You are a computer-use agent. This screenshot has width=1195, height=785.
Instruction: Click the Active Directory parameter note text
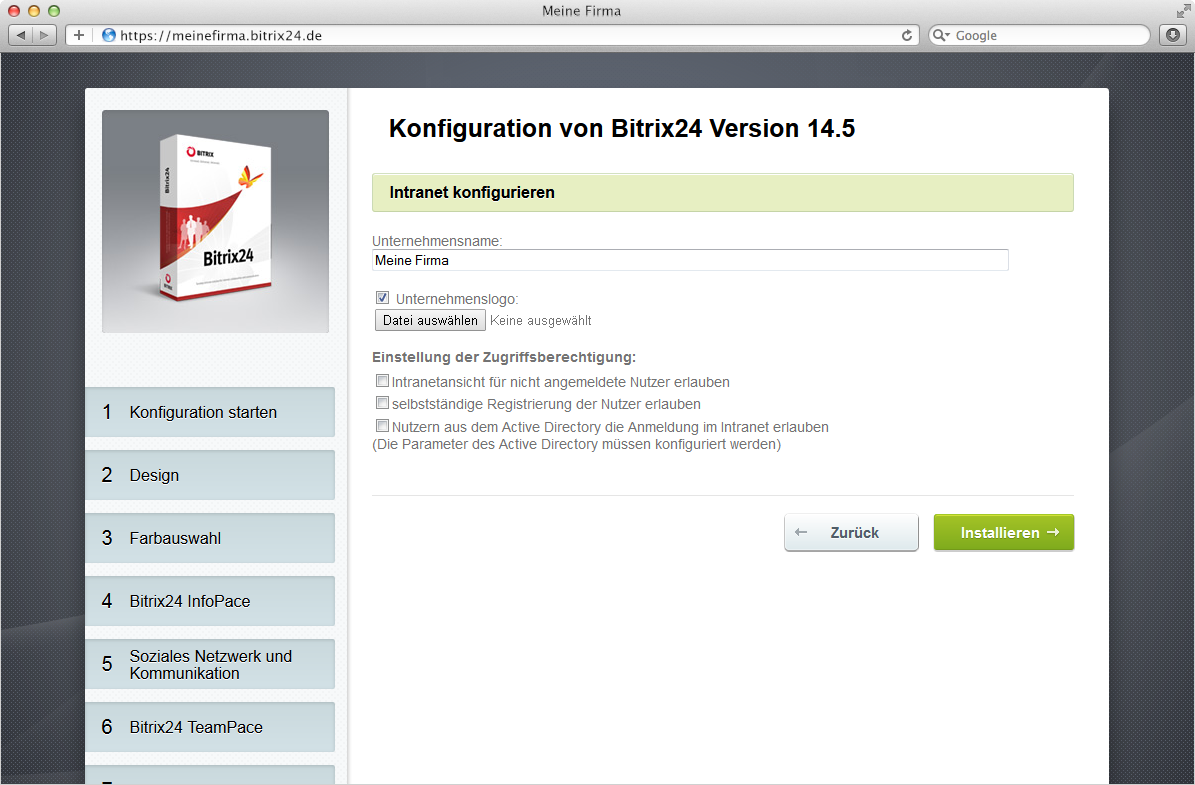coord(576,444)
